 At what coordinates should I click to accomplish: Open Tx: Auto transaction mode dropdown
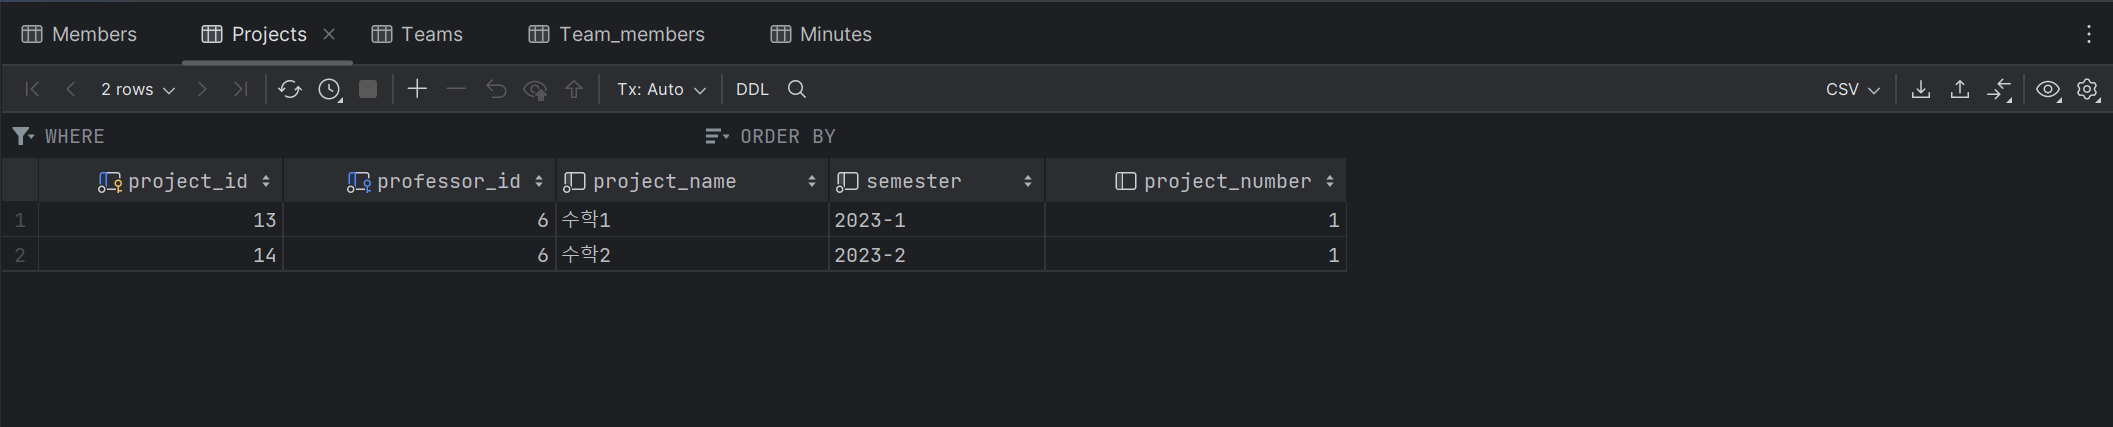click(661, 89)
